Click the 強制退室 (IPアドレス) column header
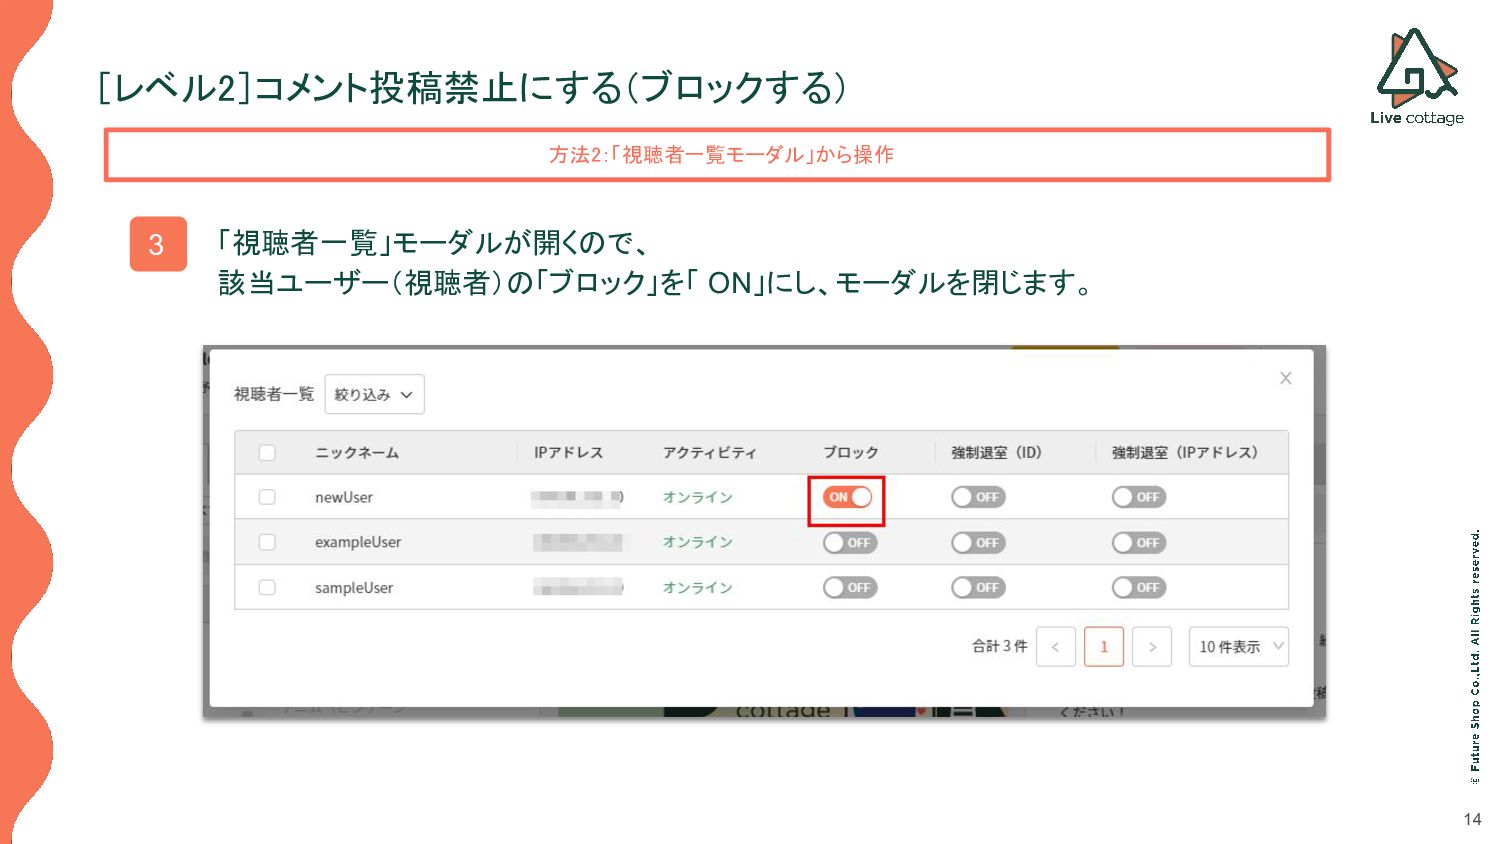The height and width of the screenshot is (844, 1500). pyautogui.click(x=1185, y=453)
